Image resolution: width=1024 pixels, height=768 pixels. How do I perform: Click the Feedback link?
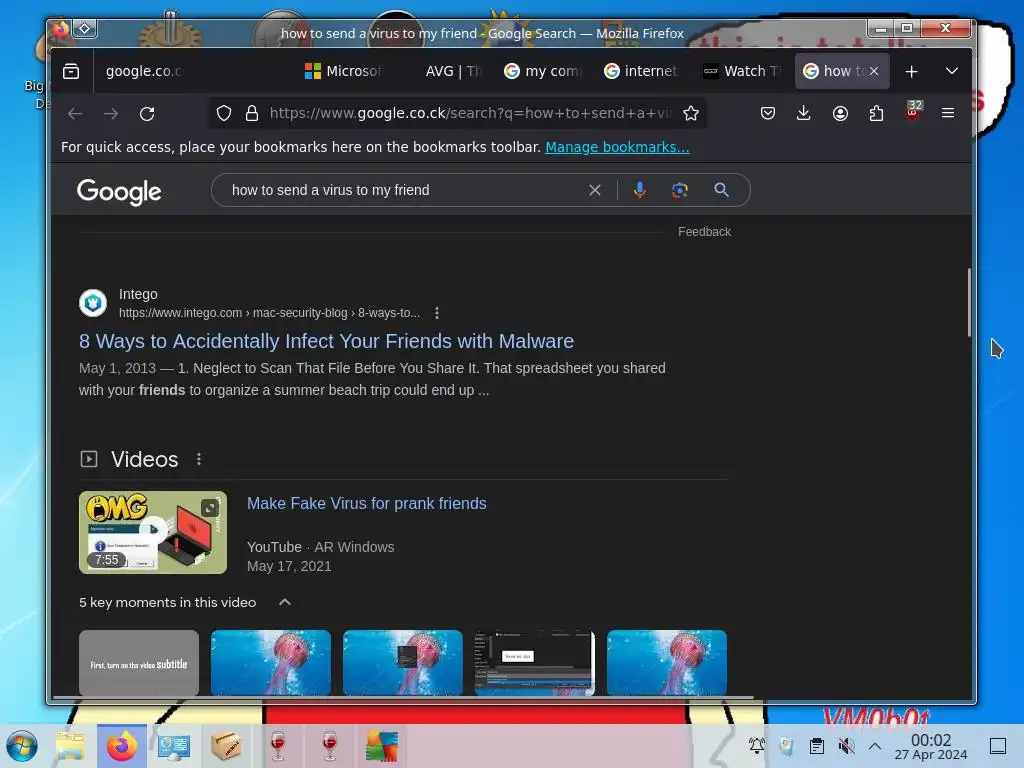click(x=704, y=232)
